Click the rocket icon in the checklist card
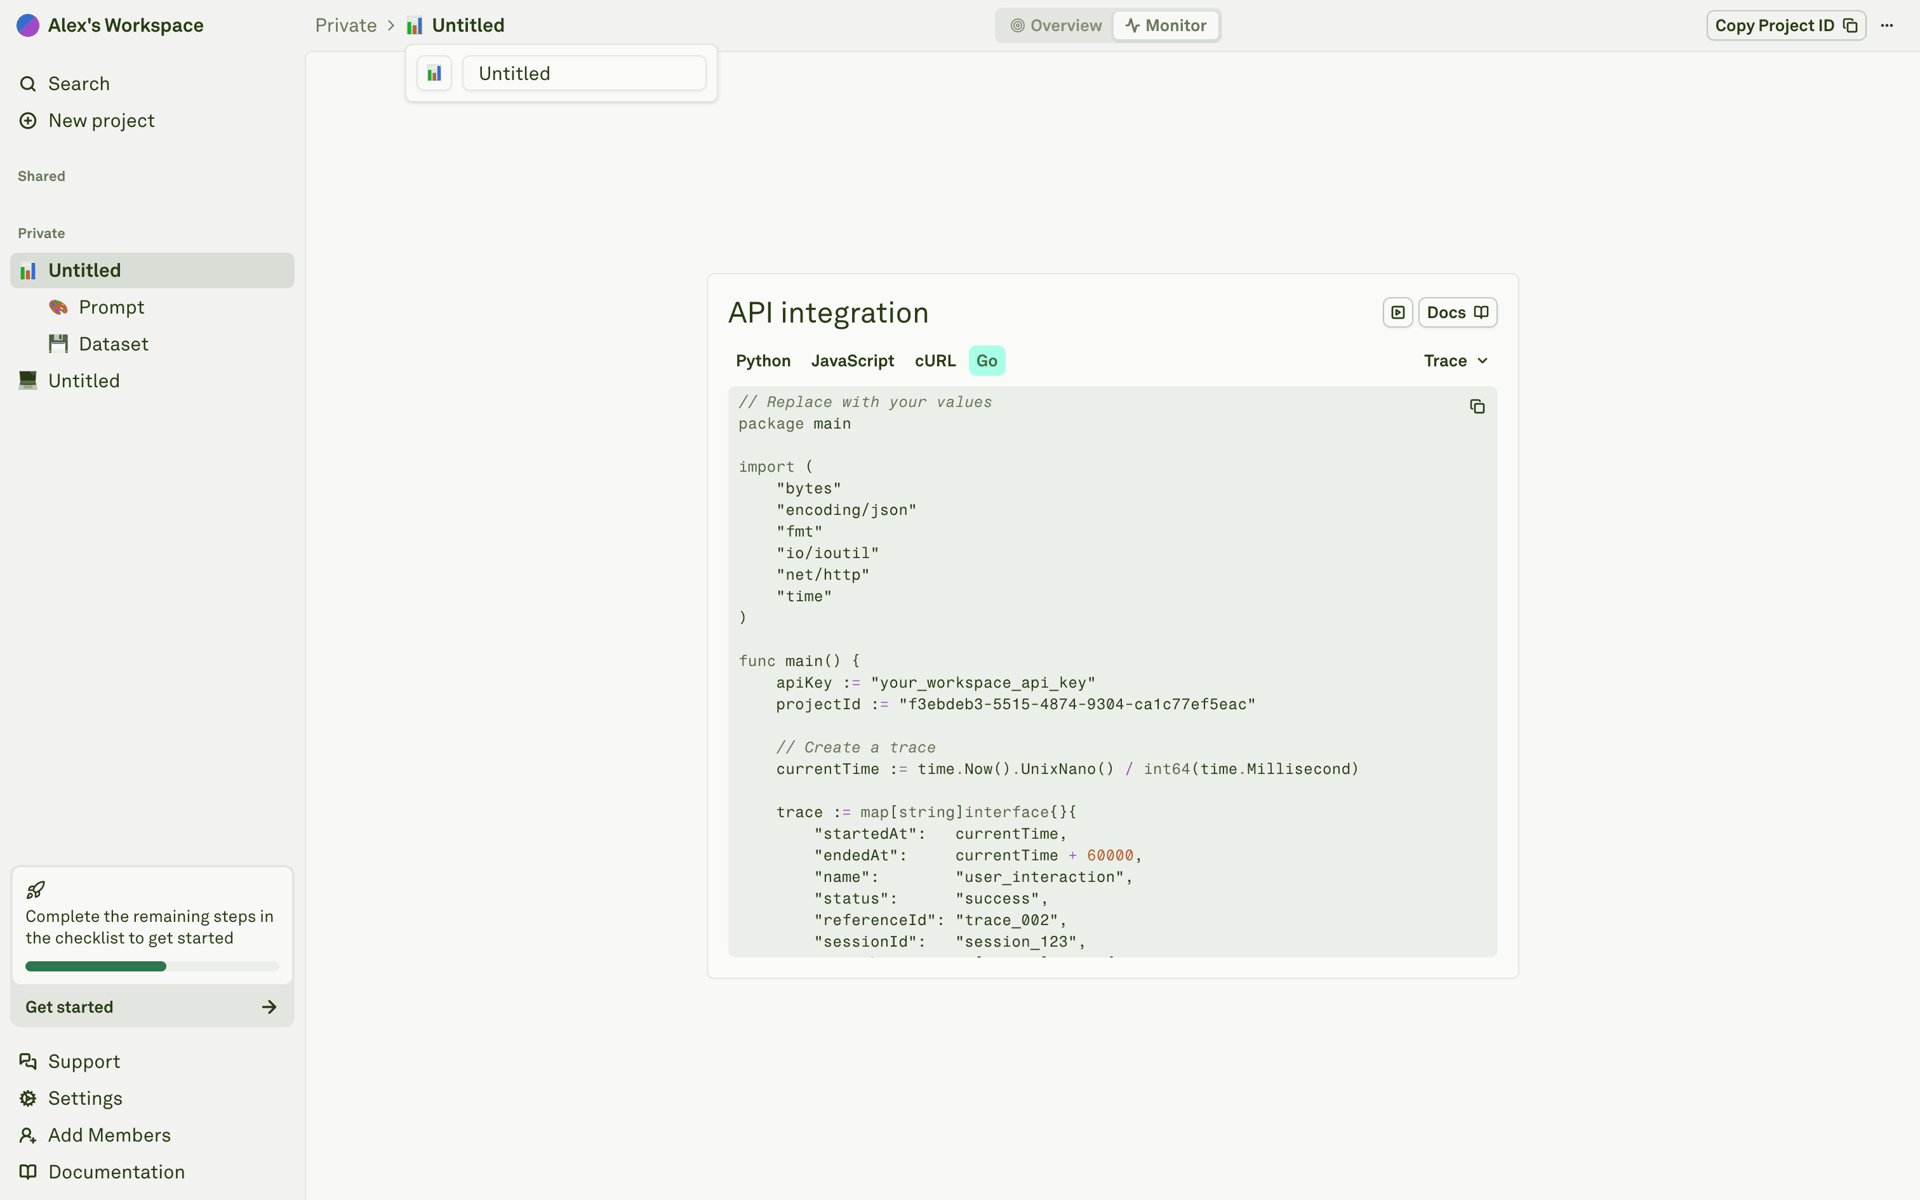1920x1200 pixels. [x=36, y=889]
